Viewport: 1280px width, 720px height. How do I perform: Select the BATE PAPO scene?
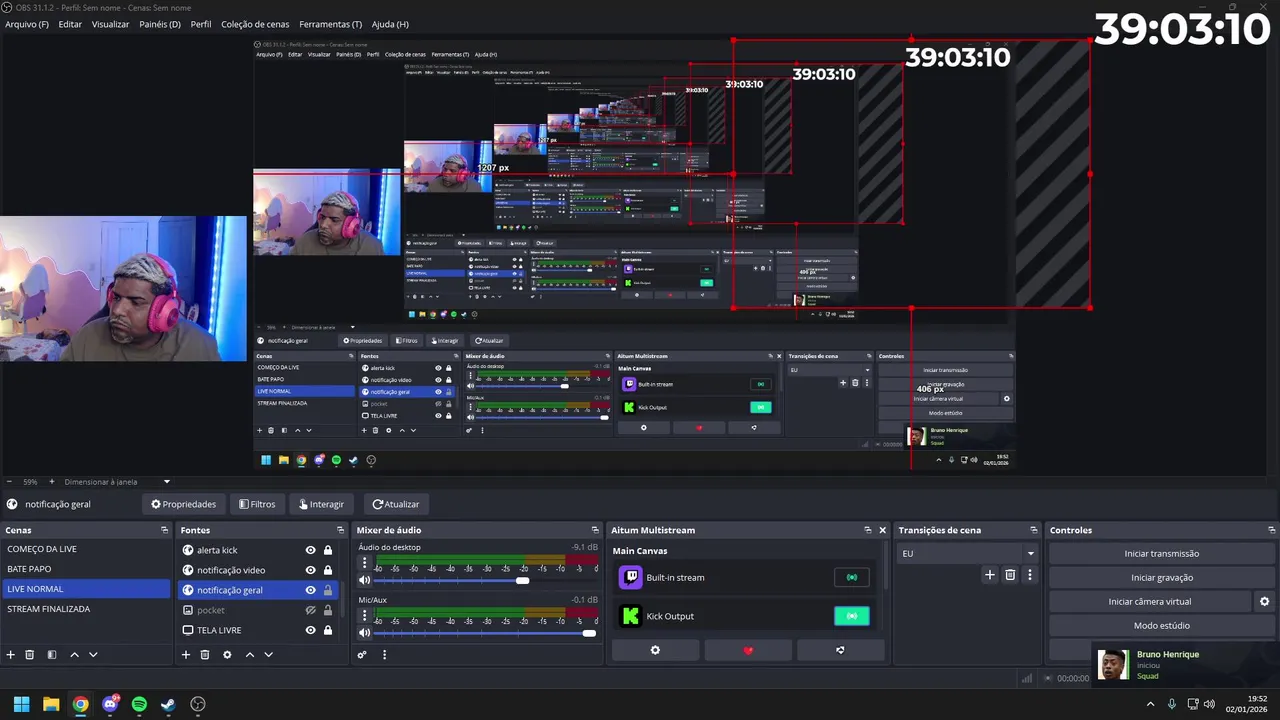[x=85, y=569]
